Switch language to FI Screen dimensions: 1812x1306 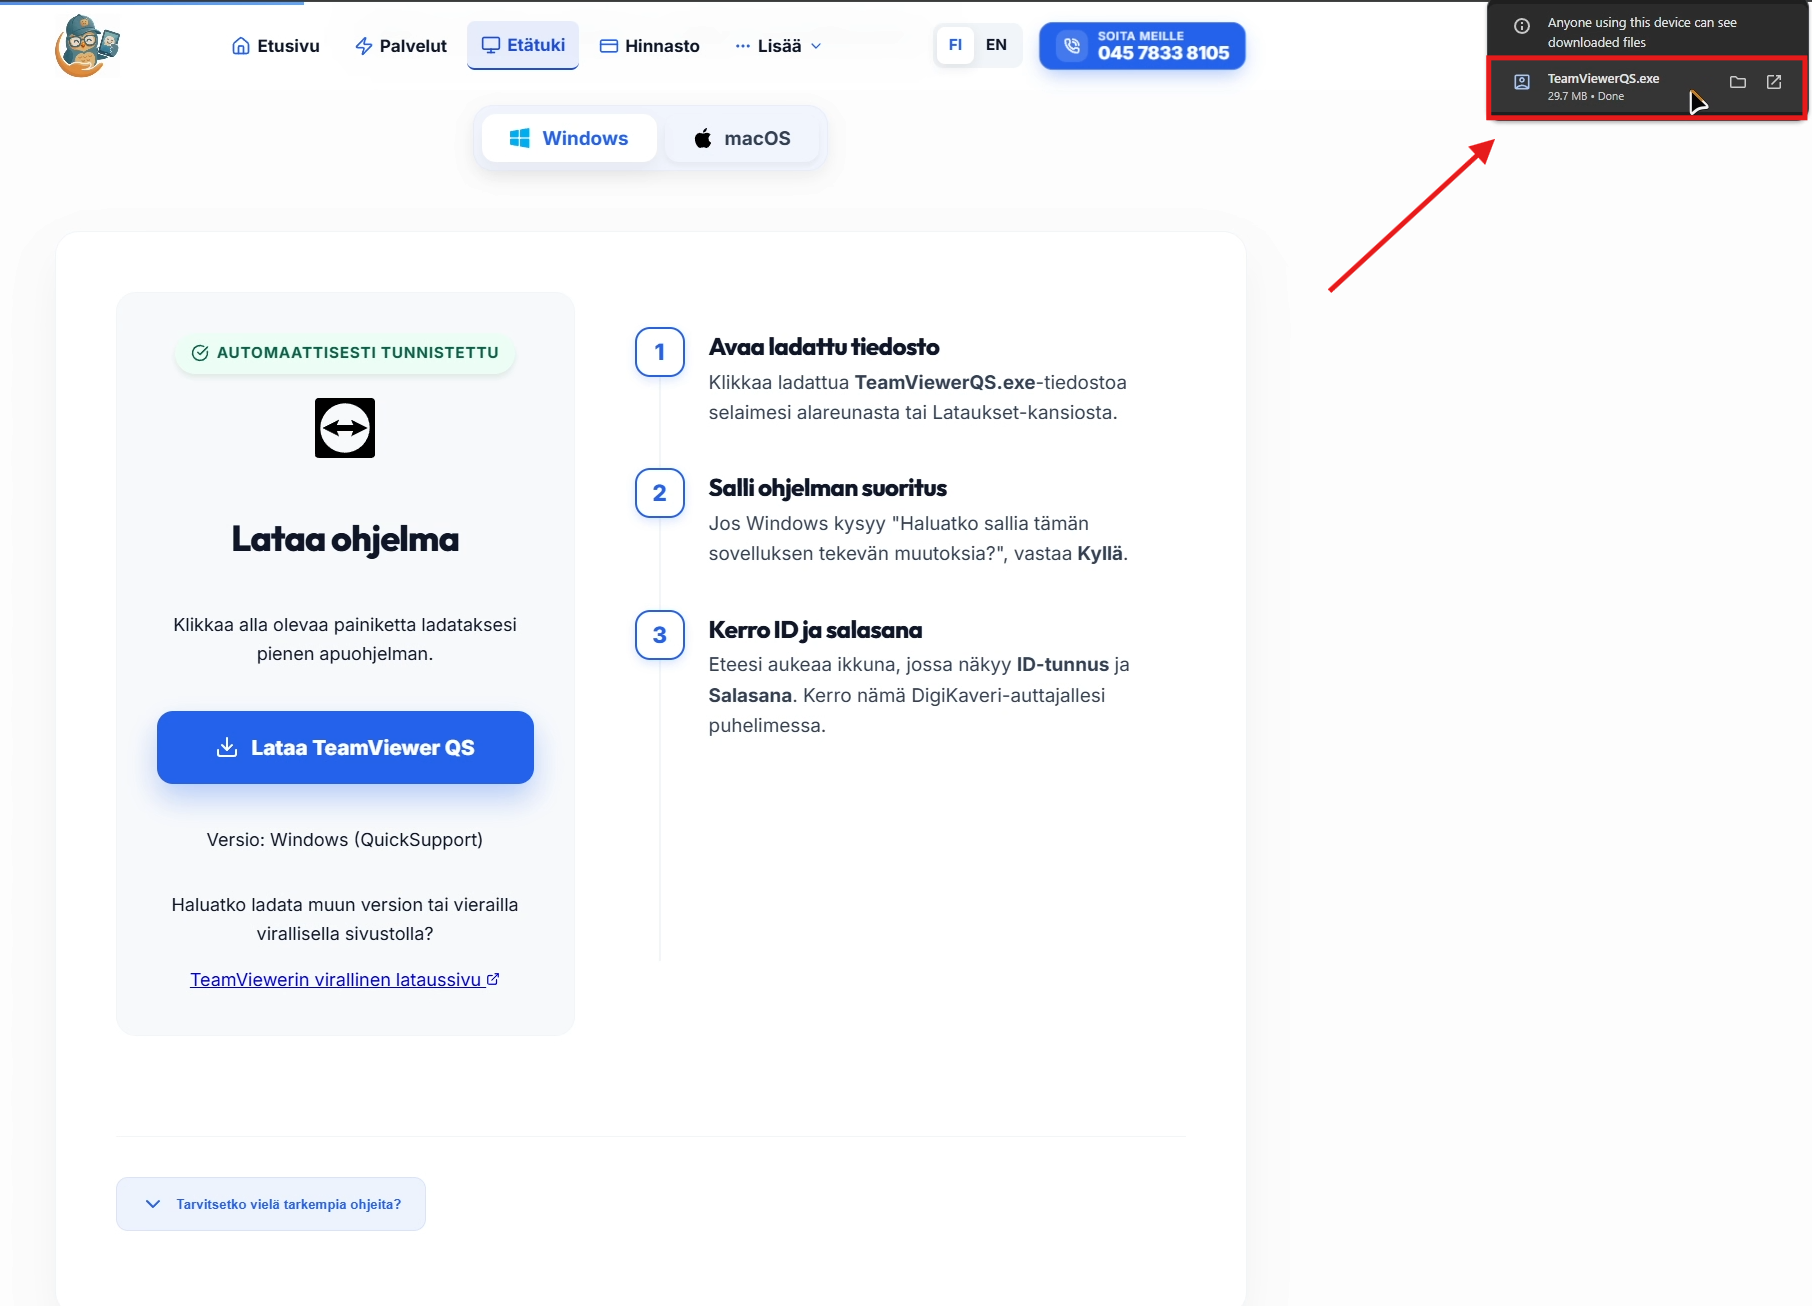955,45
